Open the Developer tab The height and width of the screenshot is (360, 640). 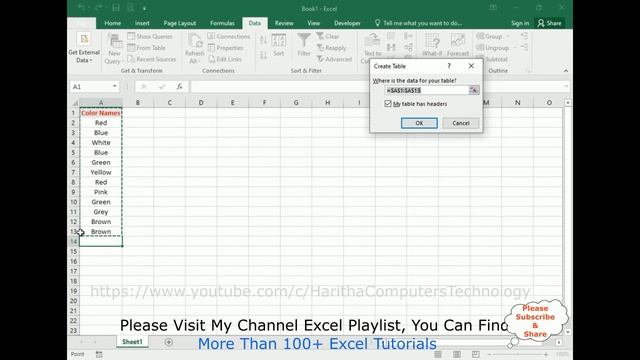click(347, 23)
